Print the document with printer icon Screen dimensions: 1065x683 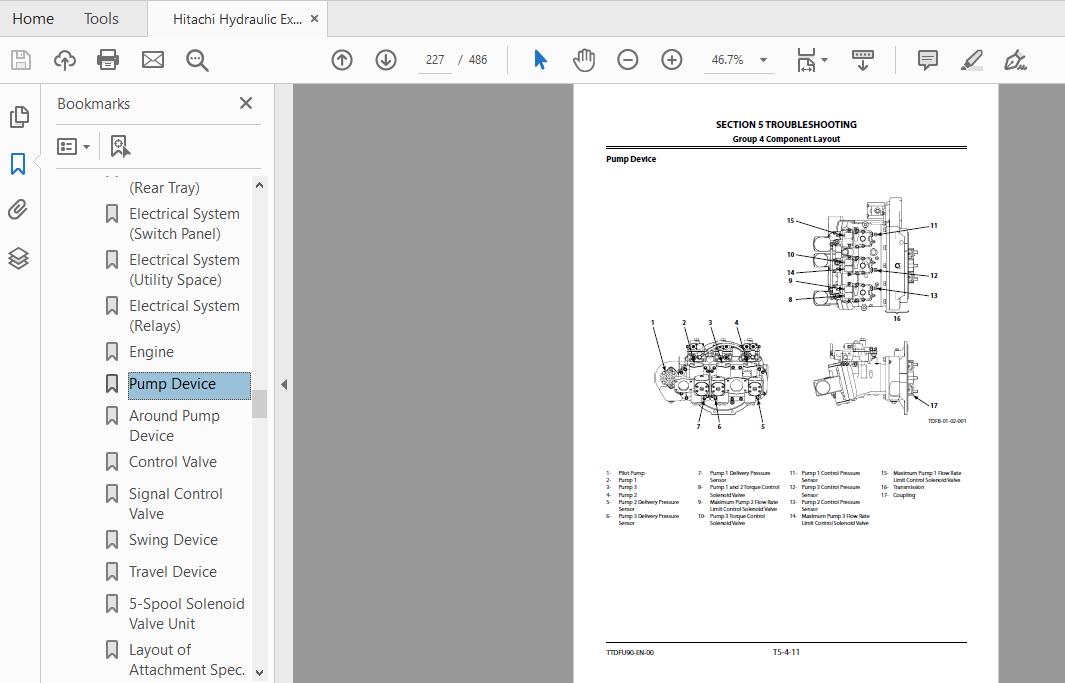tap(108, 60)
